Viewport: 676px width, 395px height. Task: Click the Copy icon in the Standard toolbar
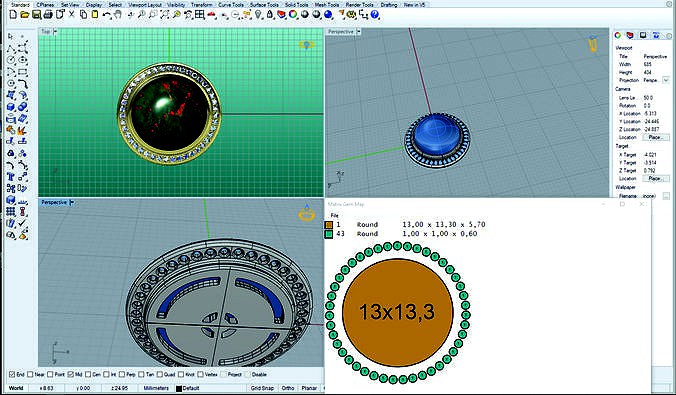pyautogui.click(x=83, y=15)
